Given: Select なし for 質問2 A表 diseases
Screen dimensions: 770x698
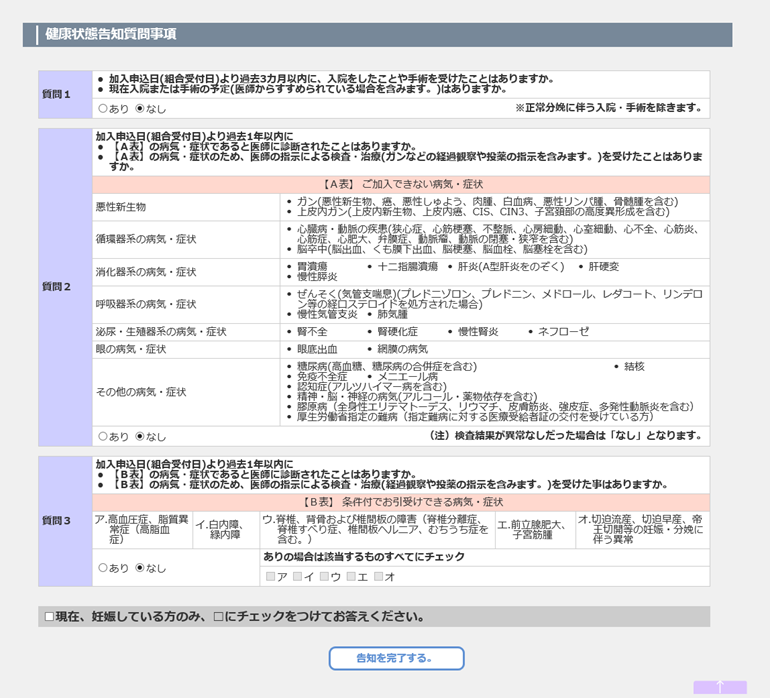Looking at the screenshot, I should (140, 437).
